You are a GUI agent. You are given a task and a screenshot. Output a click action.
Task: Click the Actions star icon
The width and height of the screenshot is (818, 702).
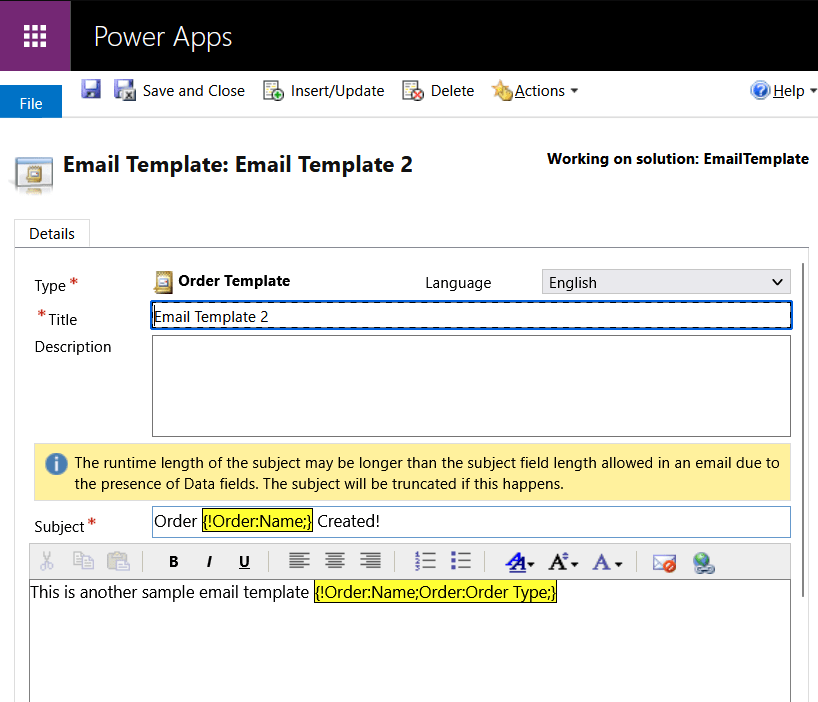pyautogui.click(x=502, y=90)
